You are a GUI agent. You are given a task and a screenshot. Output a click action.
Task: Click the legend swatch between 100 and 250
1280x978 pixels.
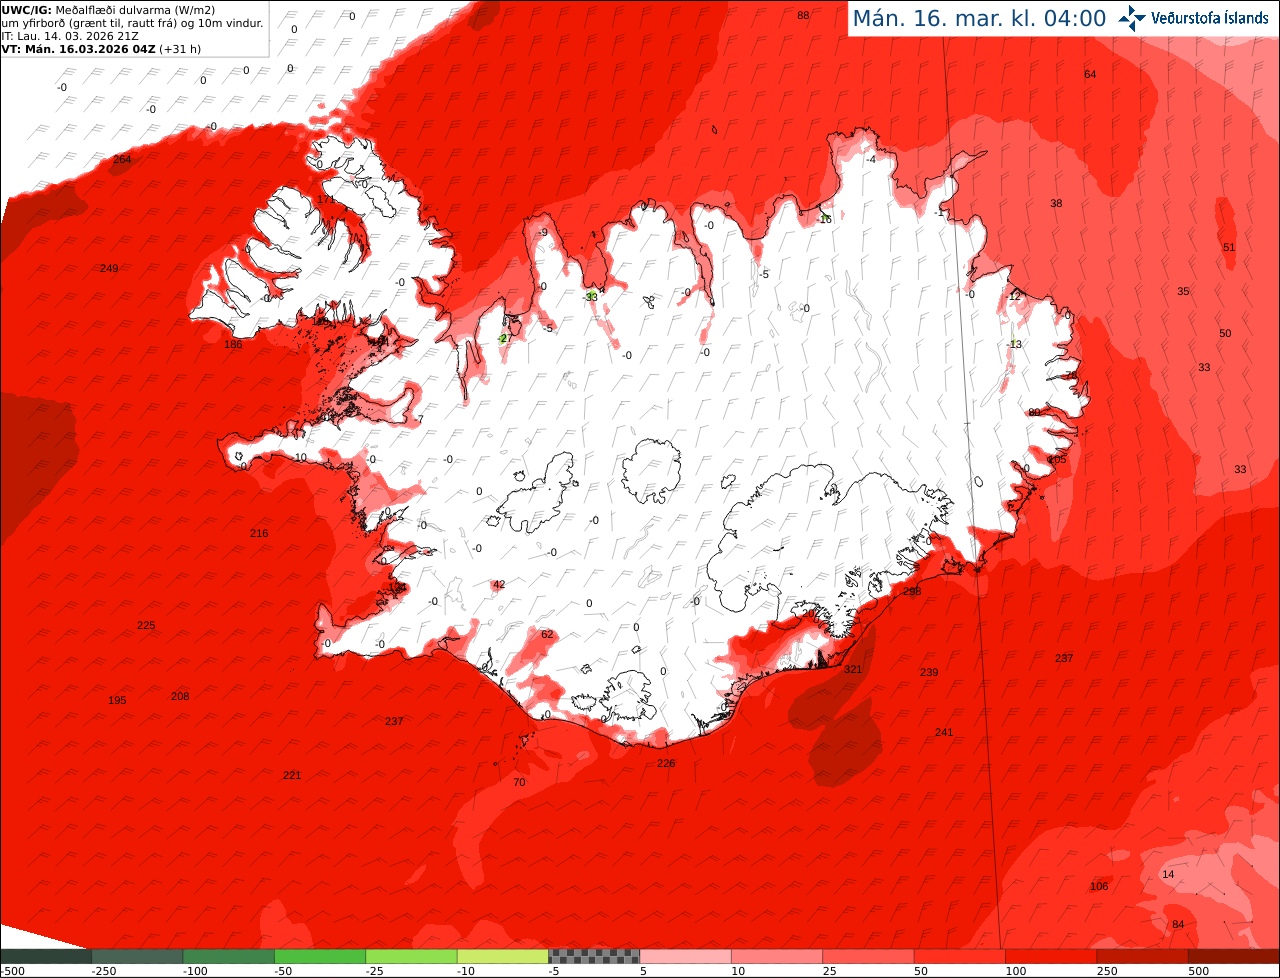pos(1051,956)
